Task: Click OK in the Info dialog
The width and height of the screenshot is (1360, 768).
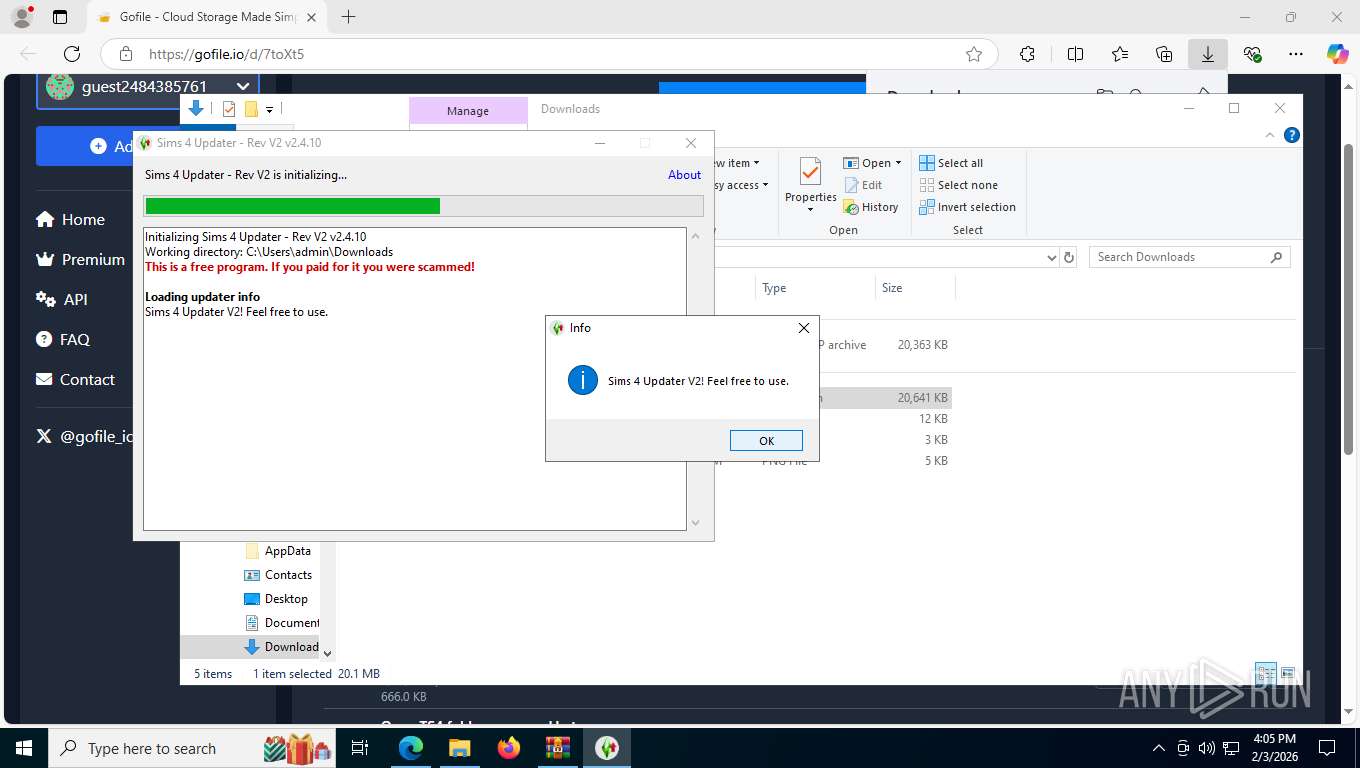Action: tap(766, 441)
